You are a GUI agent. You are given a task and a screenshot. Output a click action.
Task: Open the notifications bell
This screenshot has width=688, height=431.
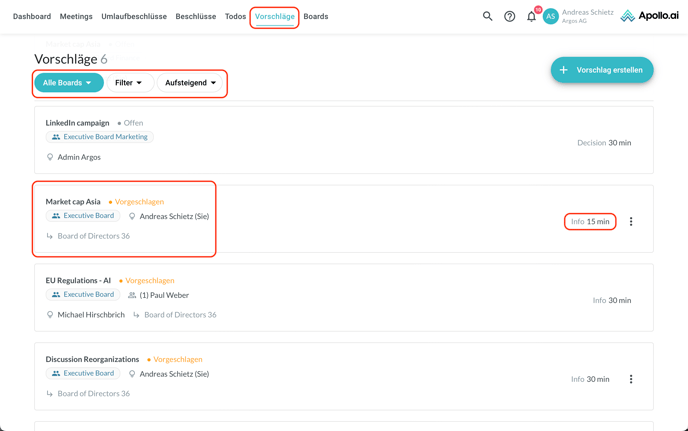tap(532, 16)
